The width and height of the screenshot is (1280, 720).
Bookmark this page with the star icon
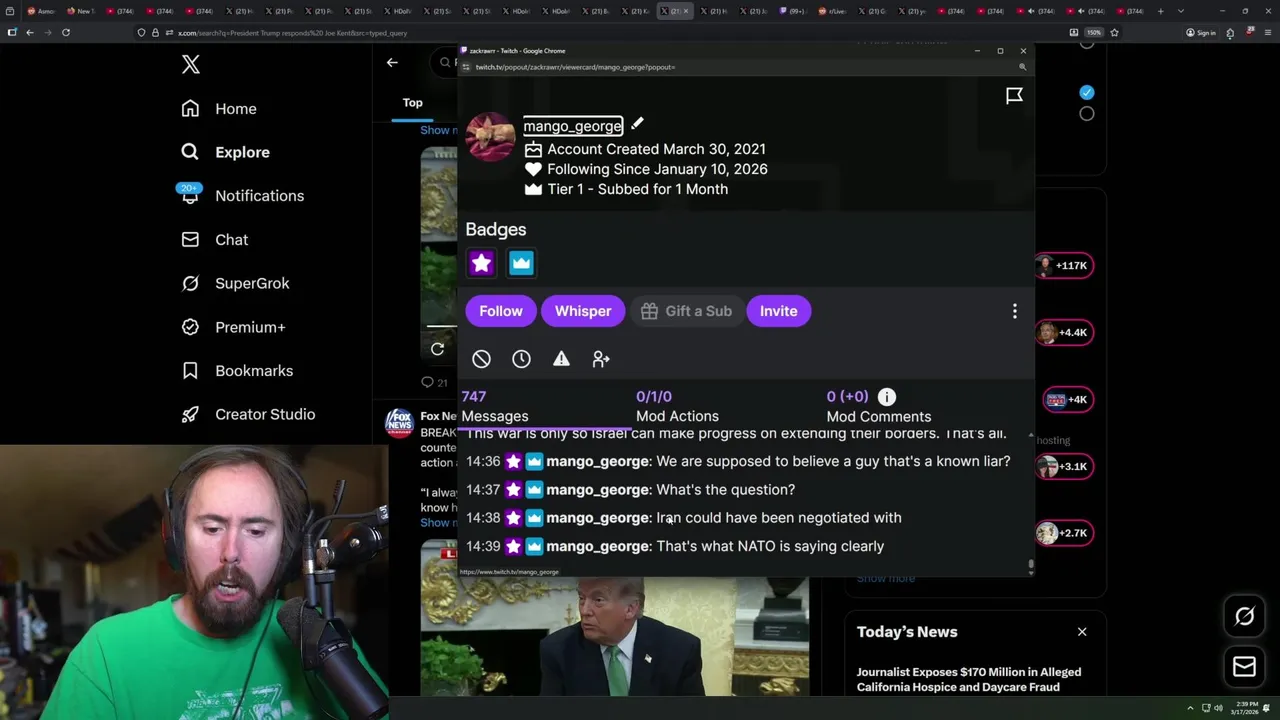click(1114, 32)
